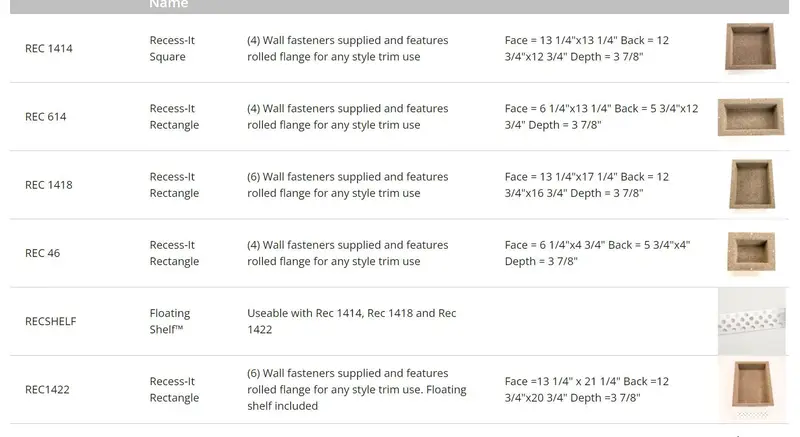This screenshot has width=800, height=437.
Task: Select the REC 1418 model number
Action: pos(49,185)
